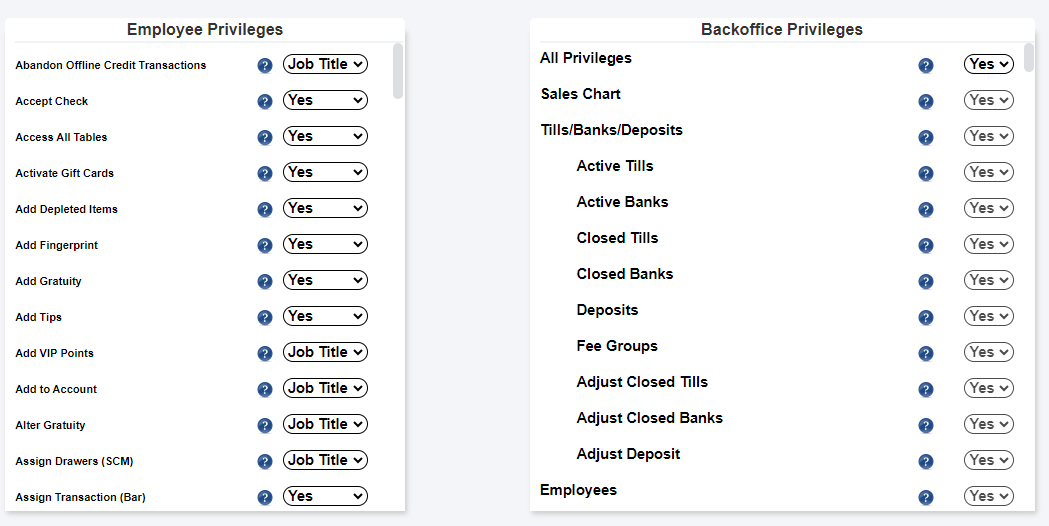Click help icon for Accept Check

(265, 102)
